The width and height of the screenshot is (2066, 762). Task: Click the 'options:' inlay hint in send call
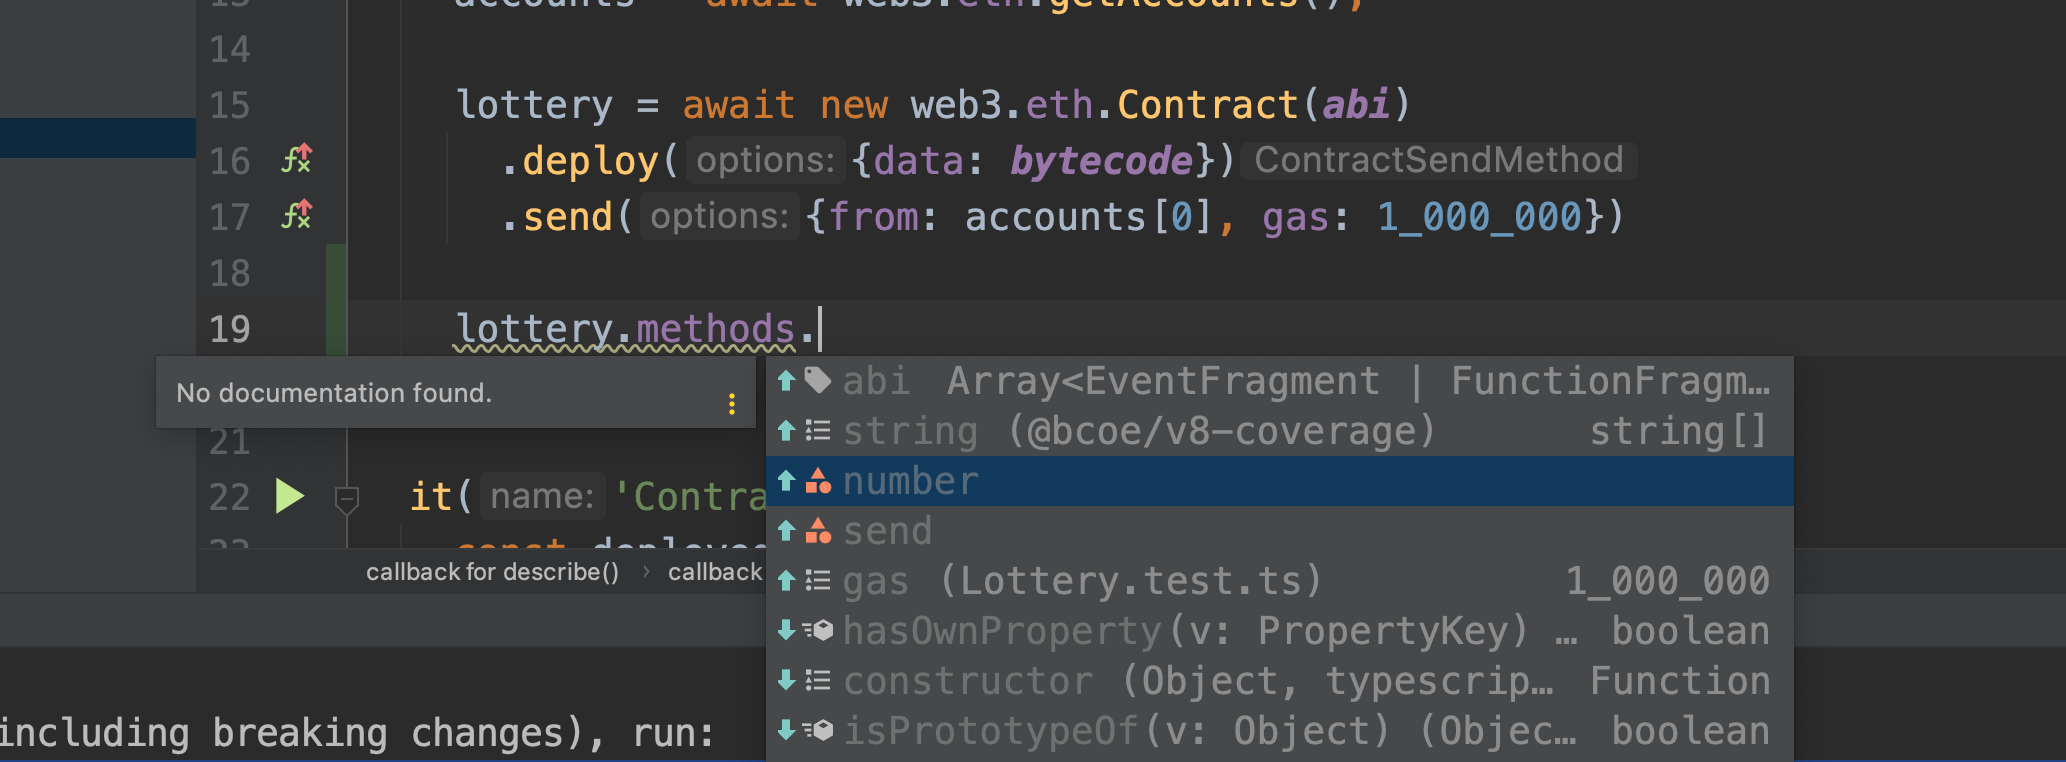pyautogui.click(x=719, y=216)
